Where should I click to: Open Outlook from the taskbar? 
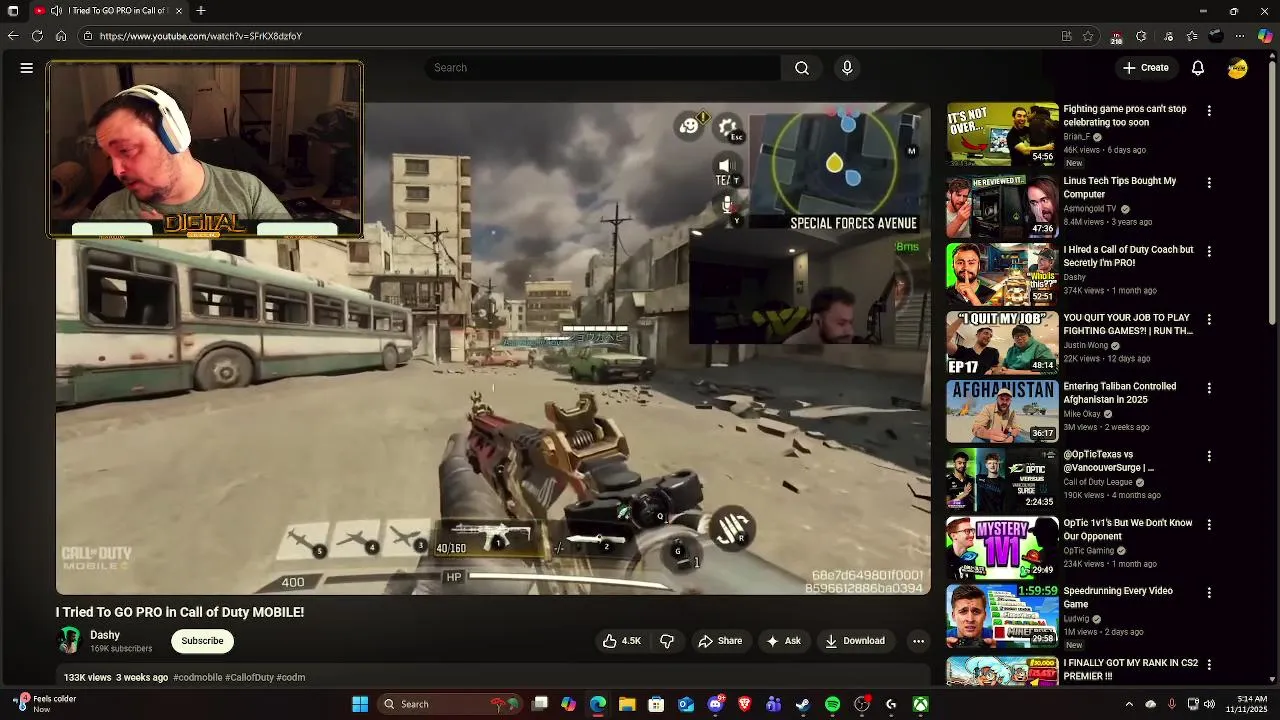(x=686, y=704)
